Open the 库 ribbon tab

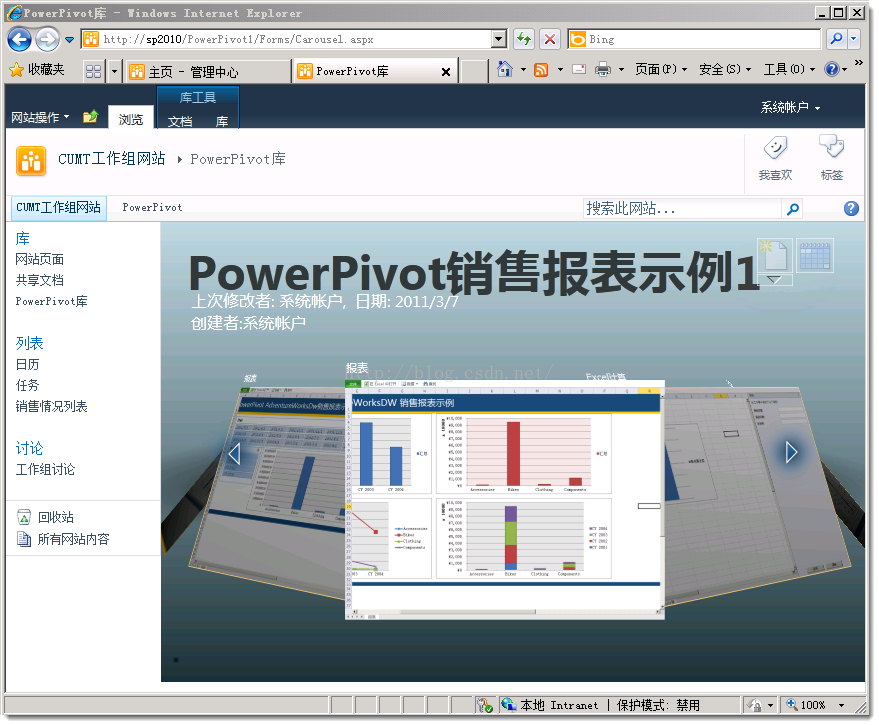(x=222, y=121)
